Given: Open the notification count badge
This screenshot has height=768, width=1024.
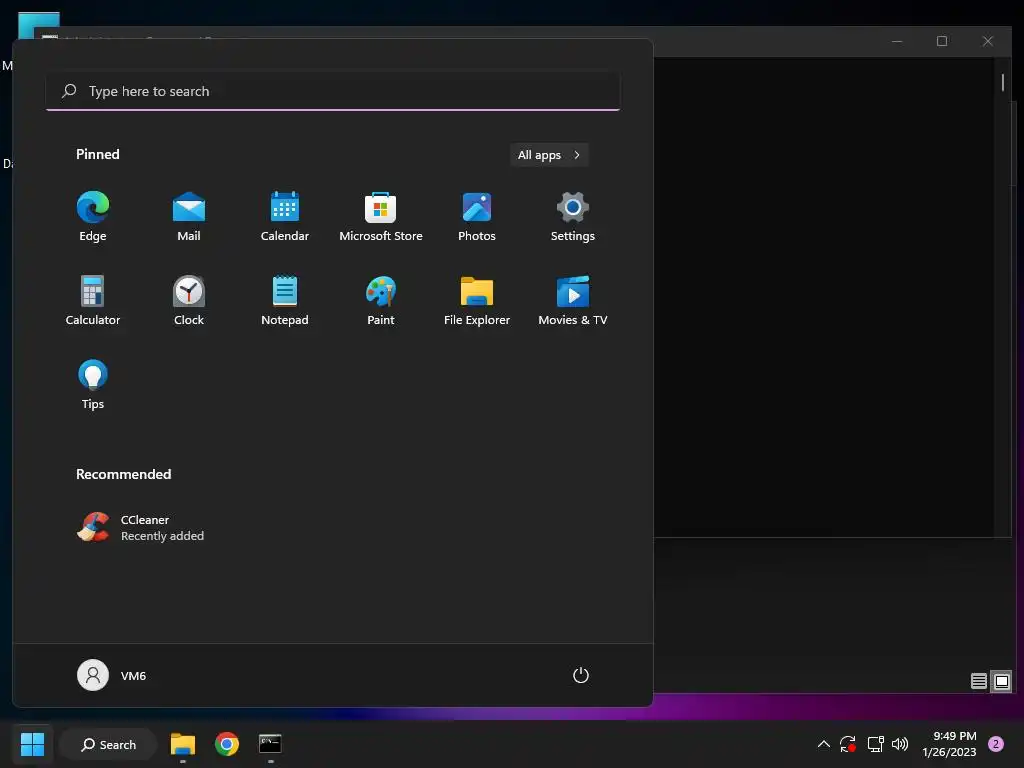Looking at the screenshot, I should pos(996,744).
